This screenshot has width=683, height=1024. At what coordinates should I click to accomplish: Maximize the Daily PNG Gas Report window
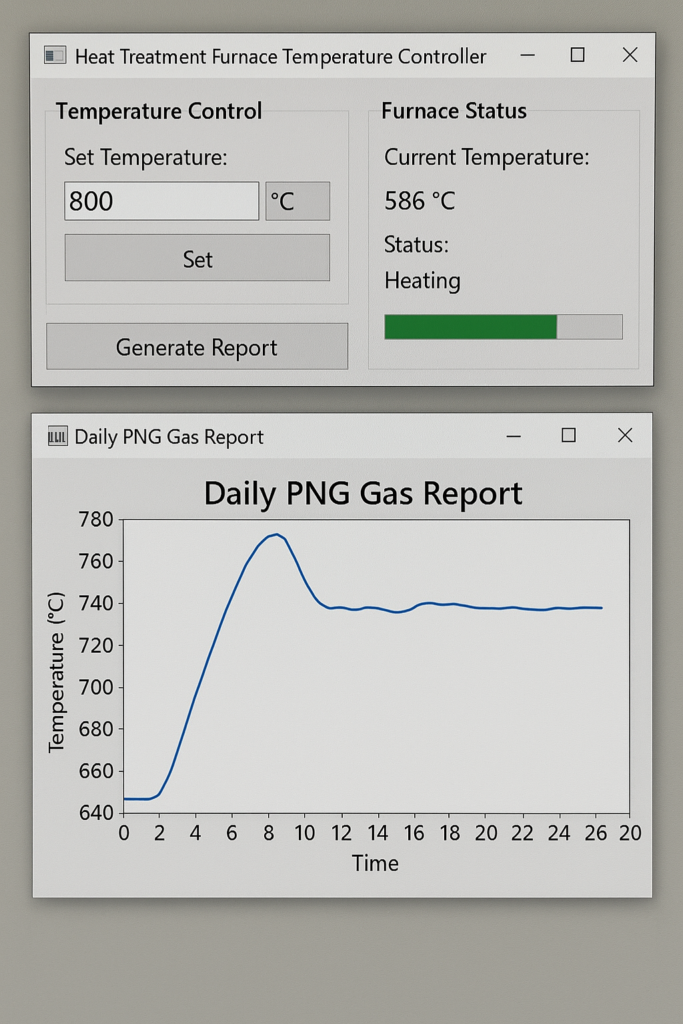(x=569, y=435)
